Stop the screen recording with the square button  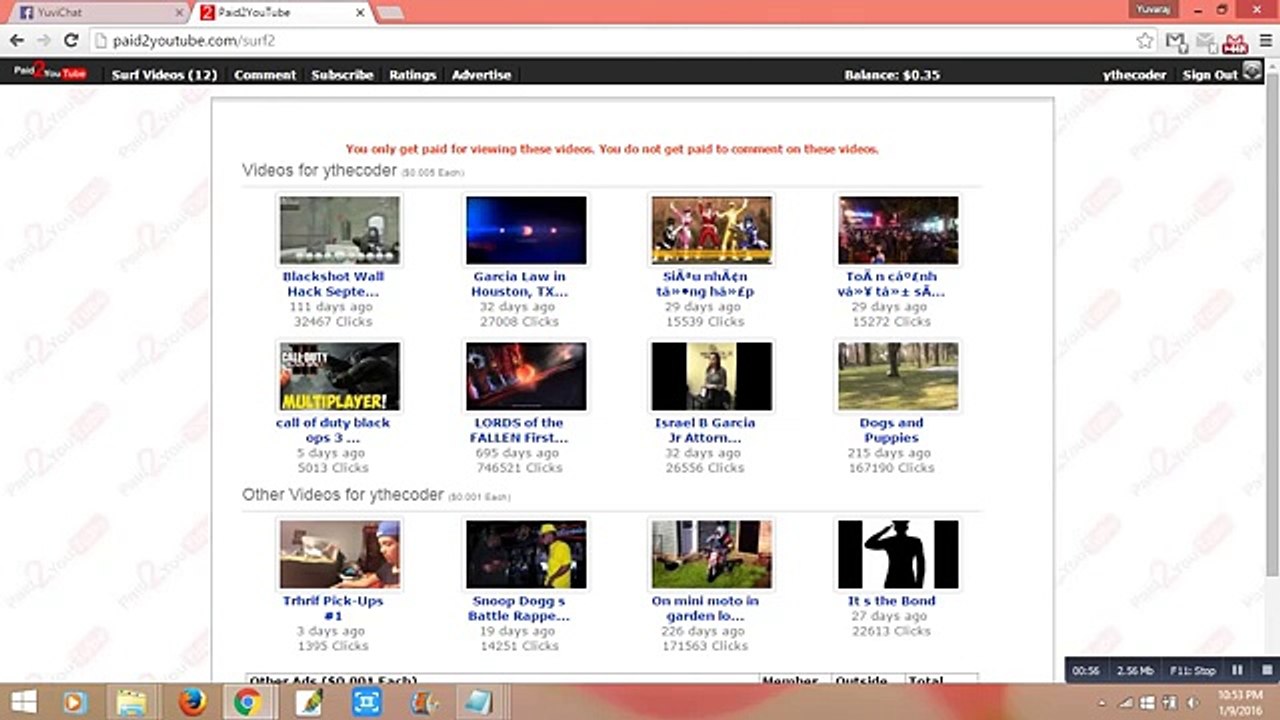[1266, 670]
